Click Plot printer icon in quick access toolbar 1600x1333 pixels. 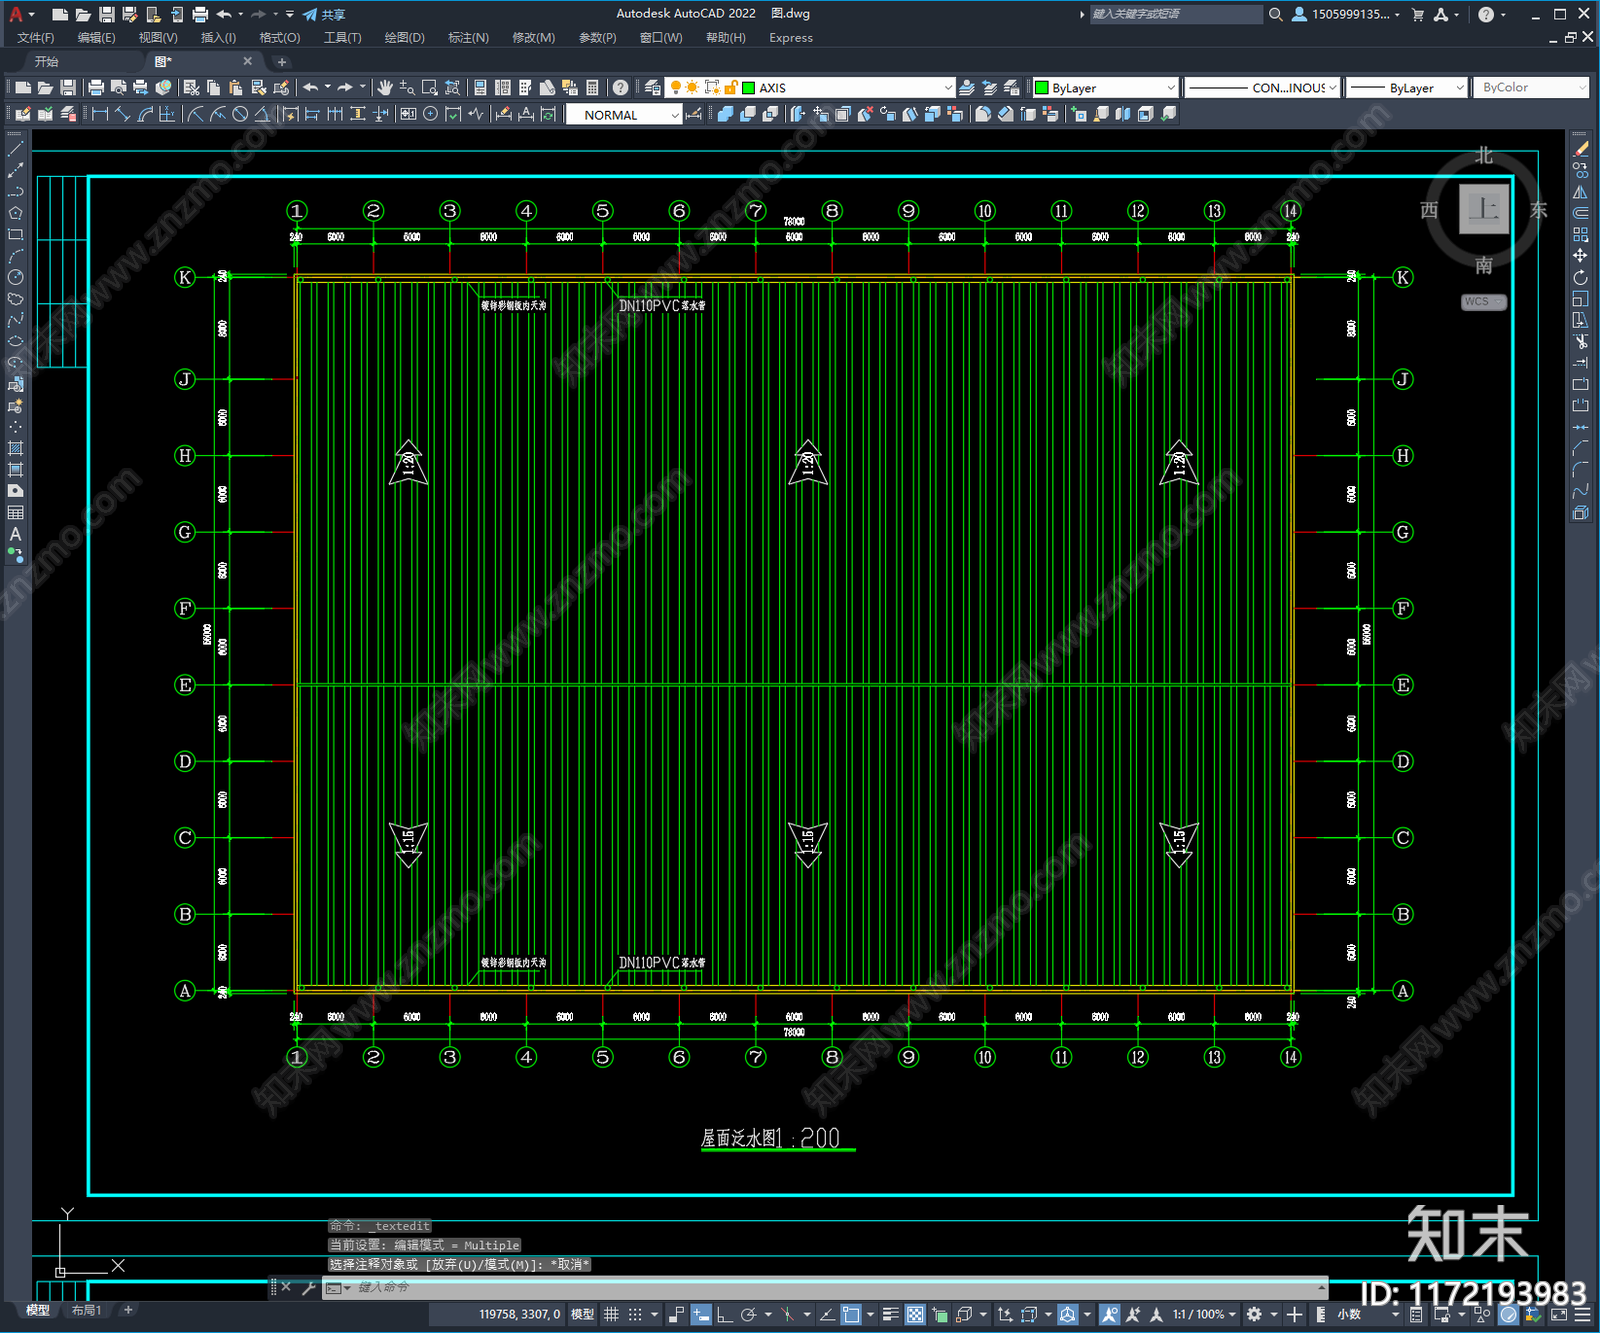(x=200, y=15)
